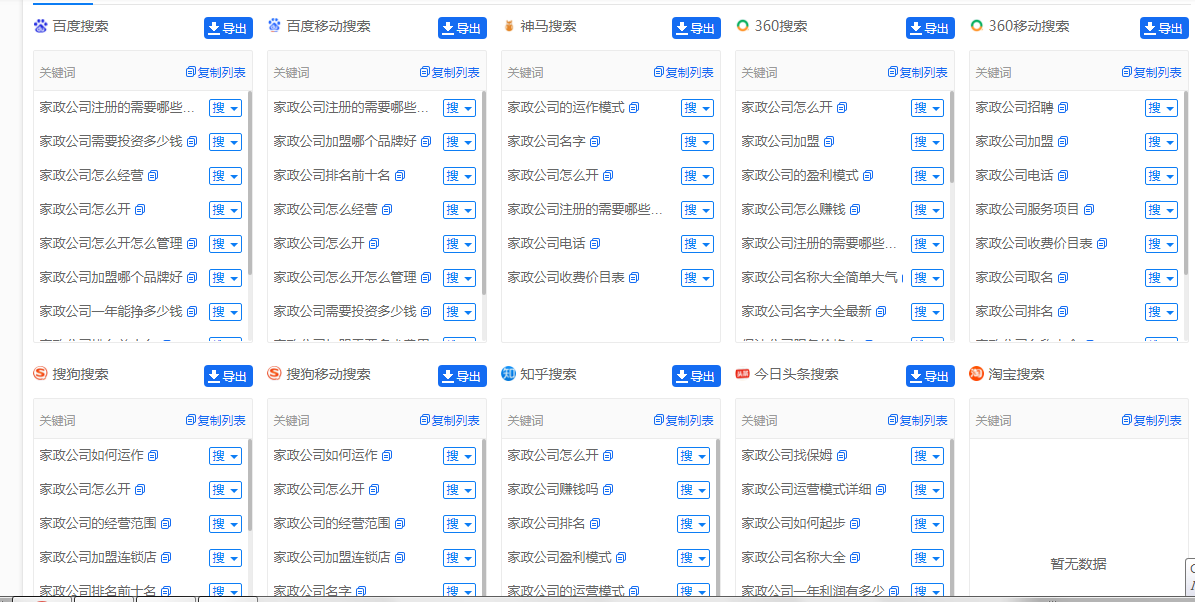Click the 暂无数据 message in 淘宝搜索

1078,565
